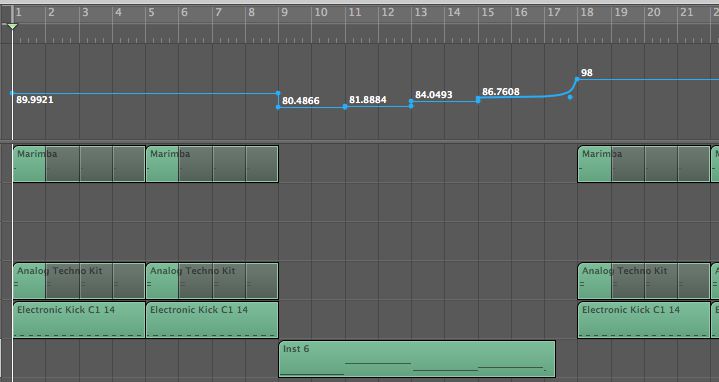The height and width of the screenshot is (382, 719).
Task: Select the 84.0493 tempo point
Action: coord(411,101)
